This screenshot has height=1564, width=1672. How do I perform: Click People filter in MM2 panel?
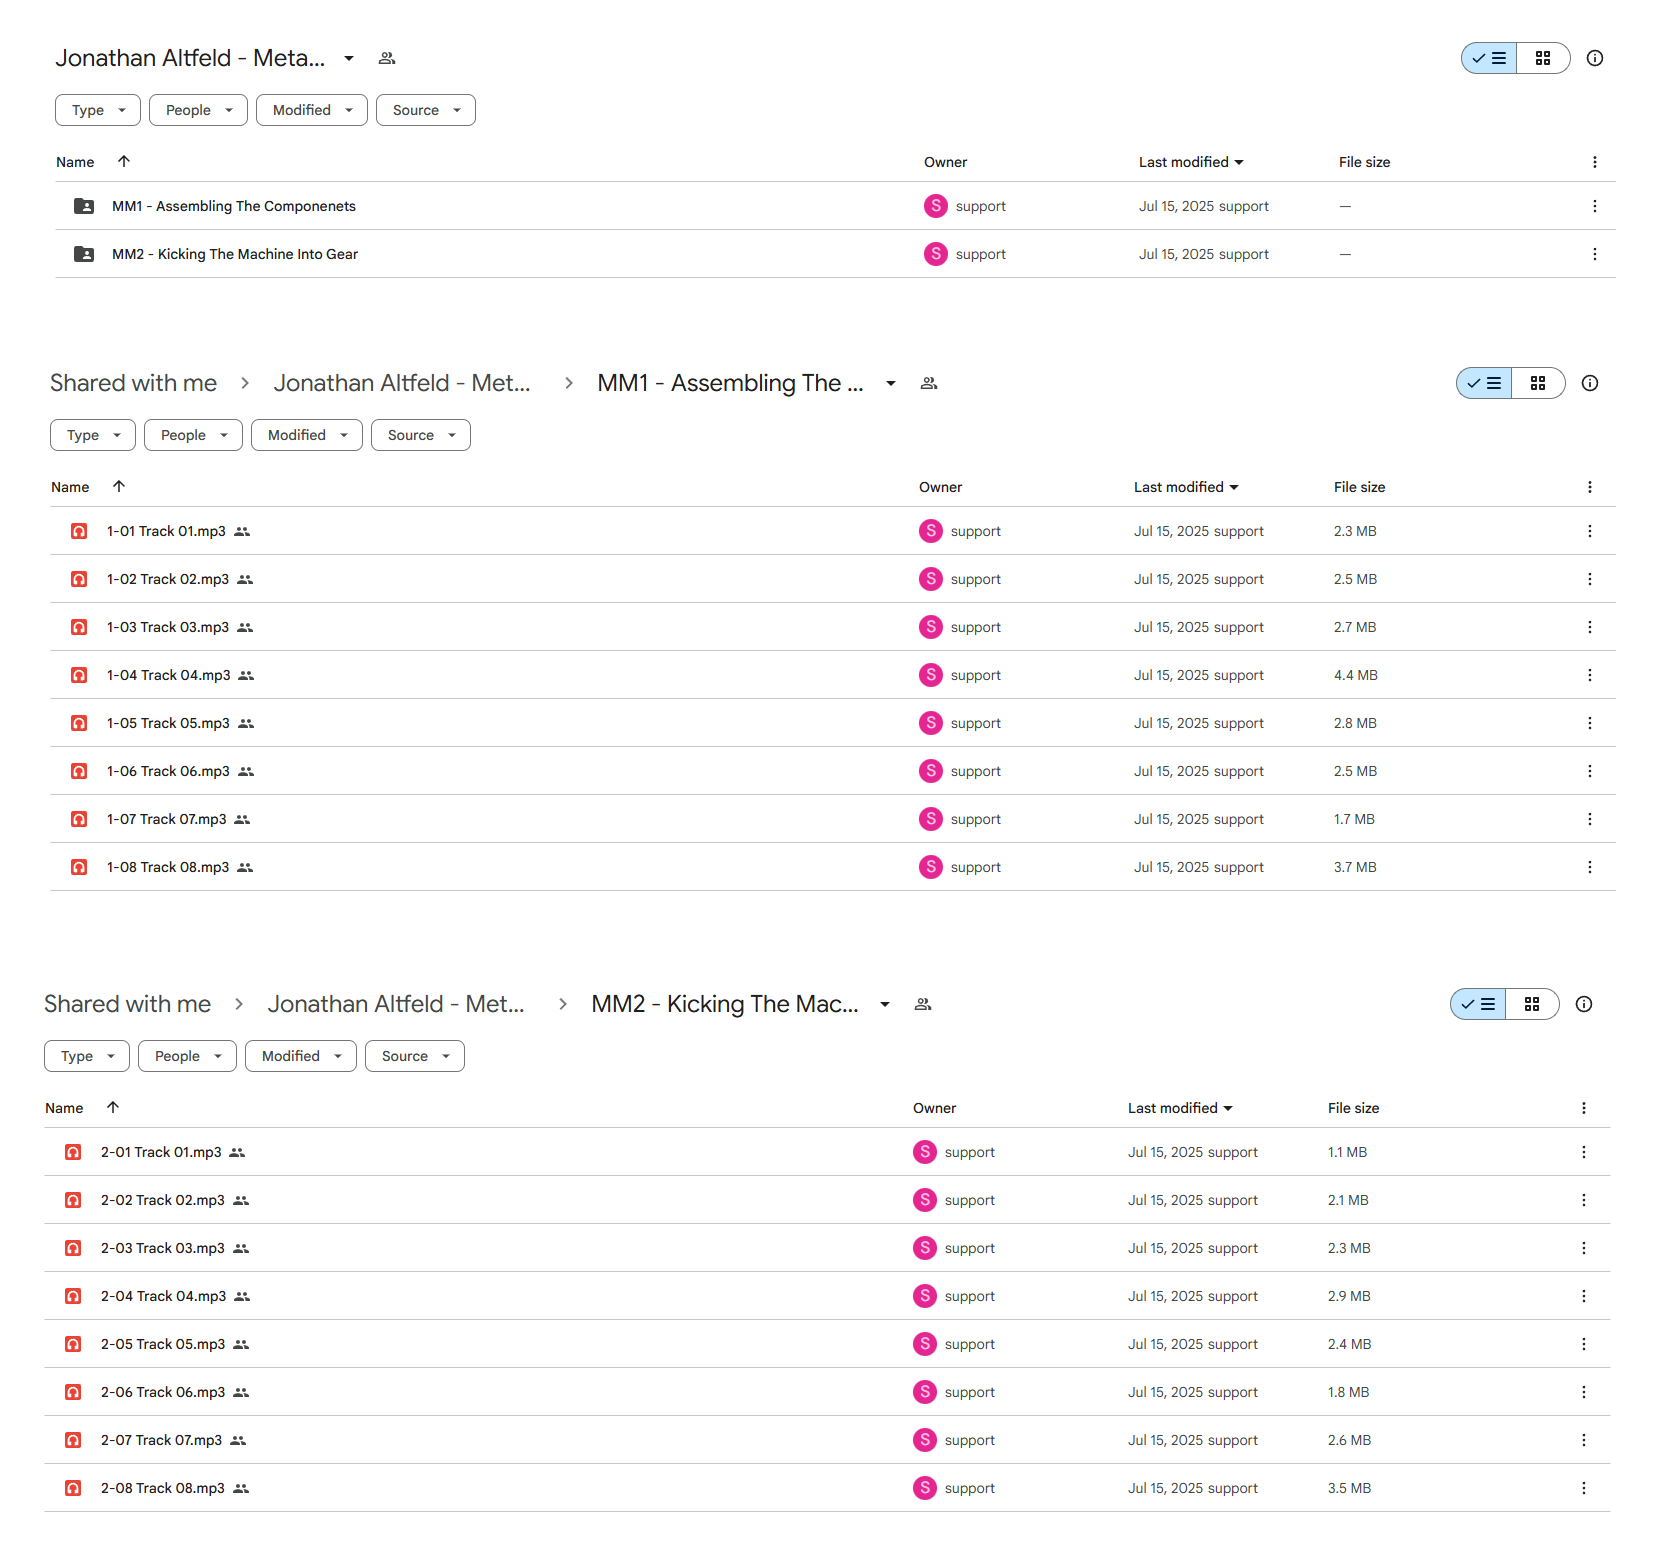tap(187, 1056)
